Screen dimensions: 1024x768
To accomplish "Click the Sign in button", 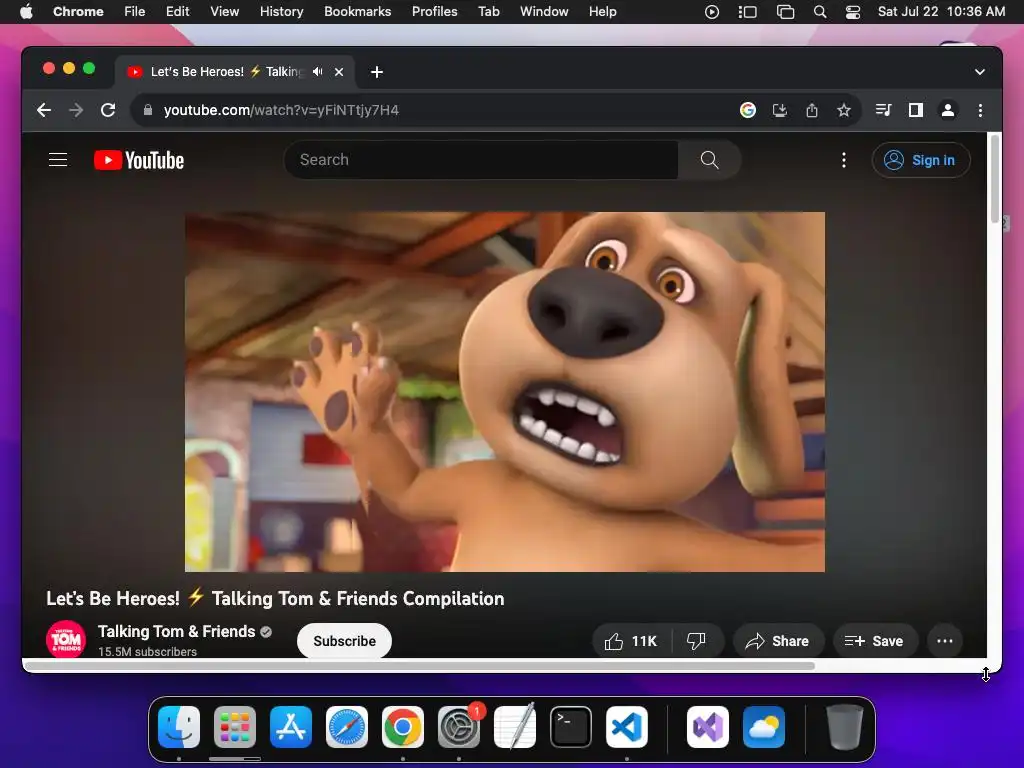I will tap(921, 160).
